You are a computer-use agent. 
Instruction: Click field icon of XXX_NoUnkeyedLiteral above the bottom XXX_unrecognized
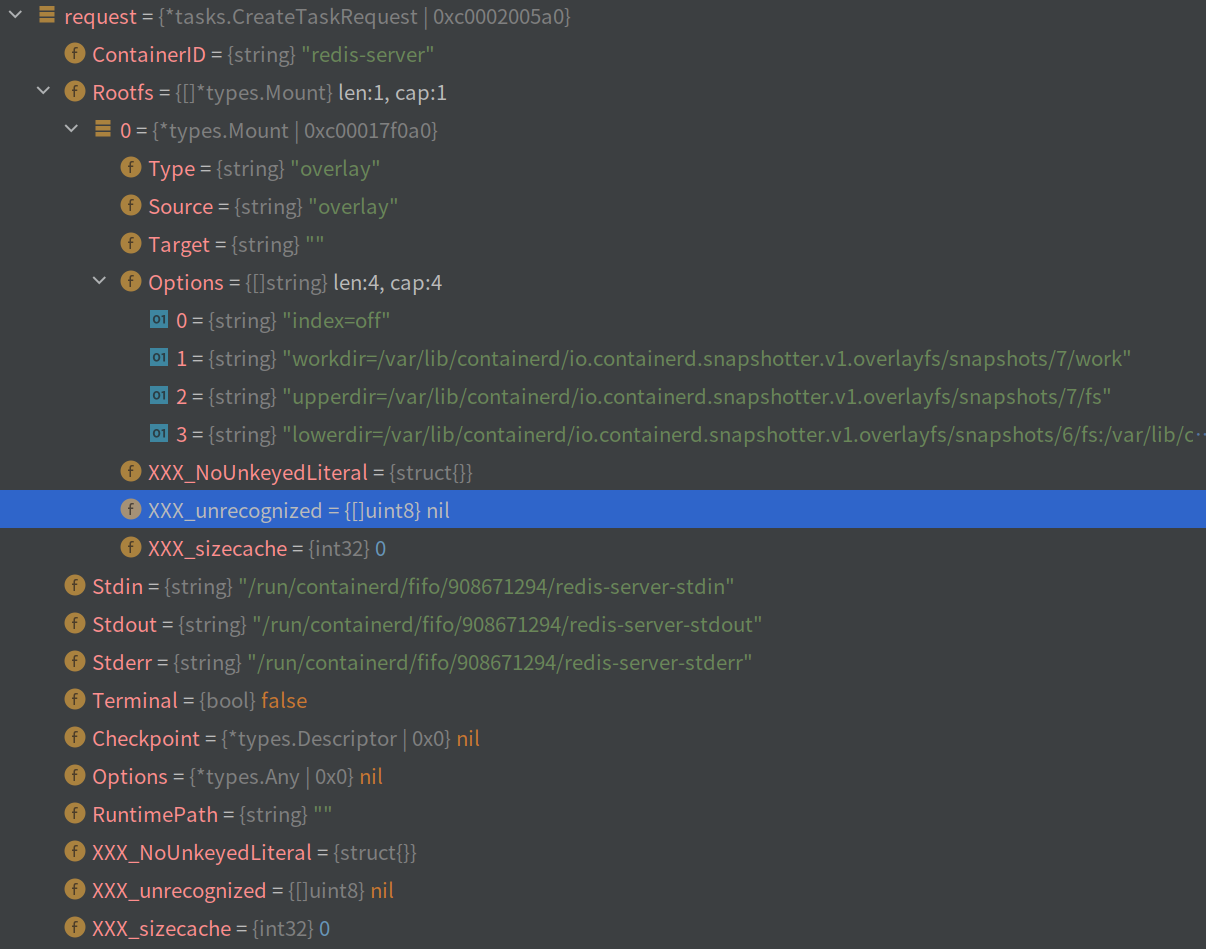click(74, 852)
